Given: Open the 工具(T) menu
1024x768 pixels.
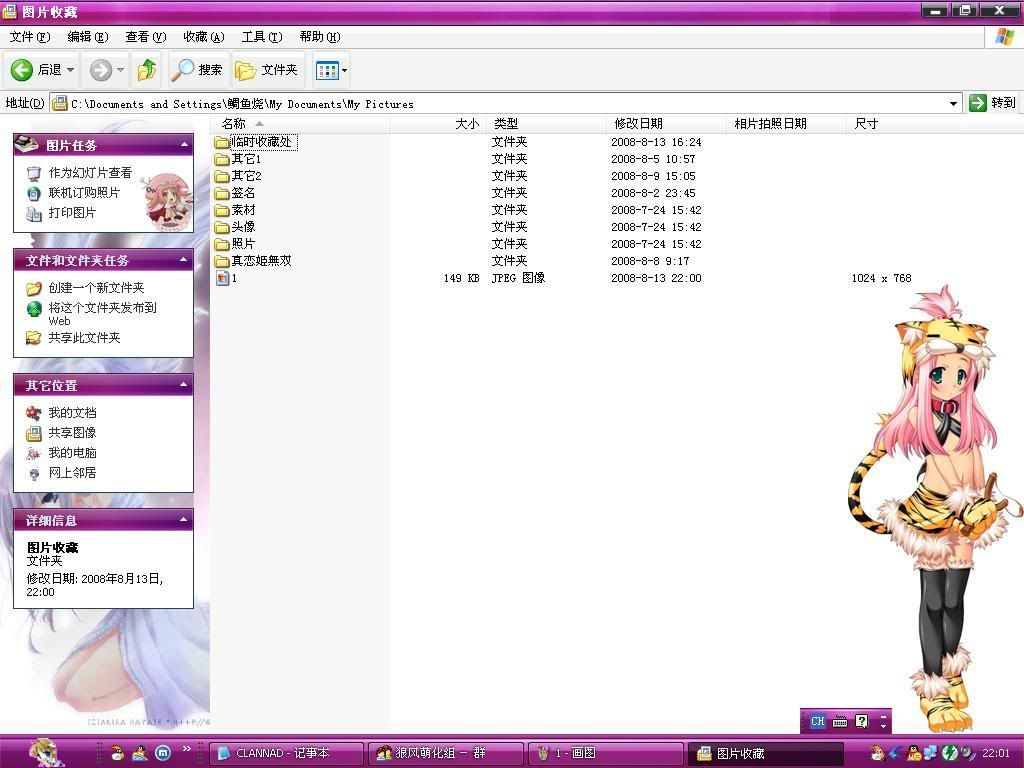Looking at the screenshot, I should click(x=262, y=37).
